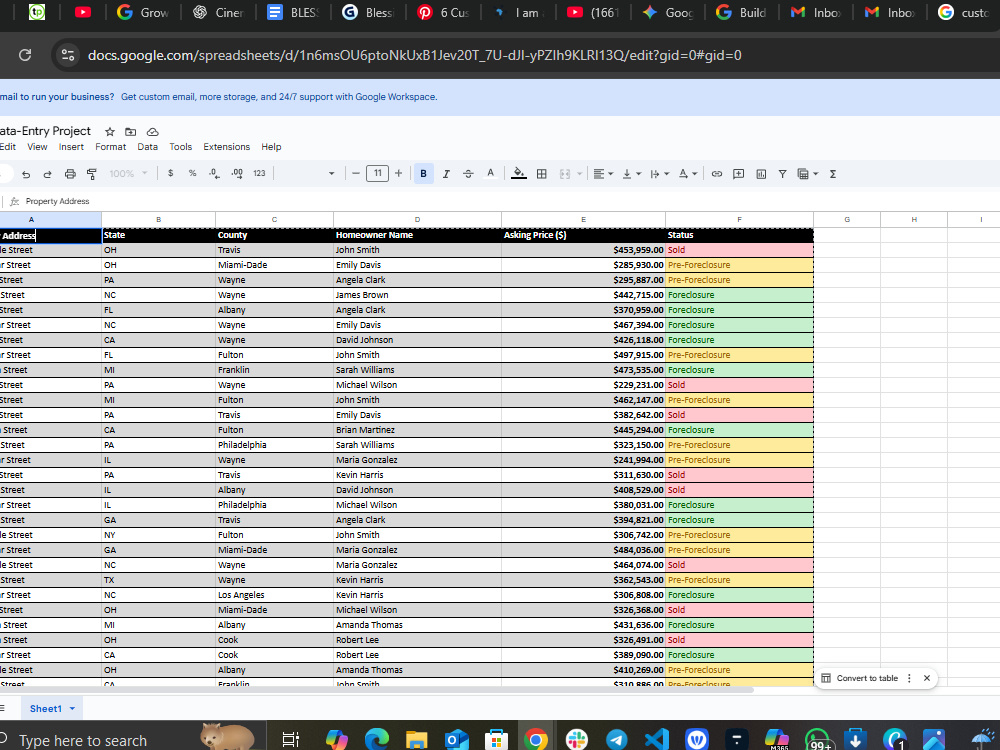
Task: Click the Homeowner Name header cell
Action: (417, 235)
